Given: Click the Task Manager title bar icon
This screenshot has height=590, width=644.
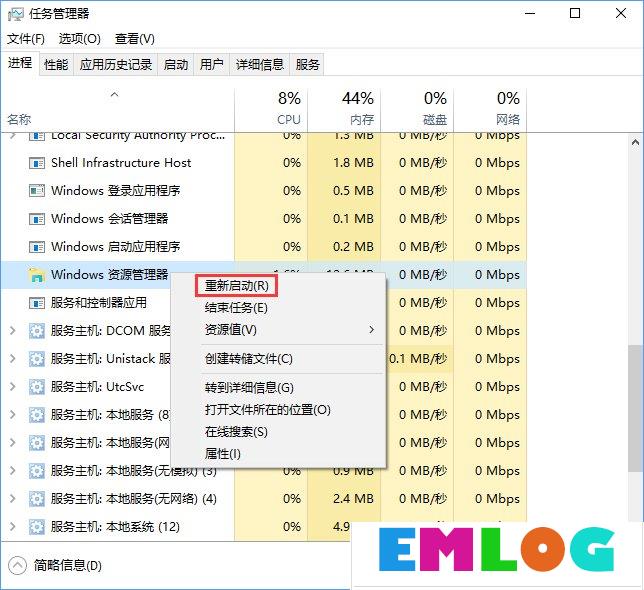Looking at the screenshot, I should pyautogui.click(x=16, y=14).
